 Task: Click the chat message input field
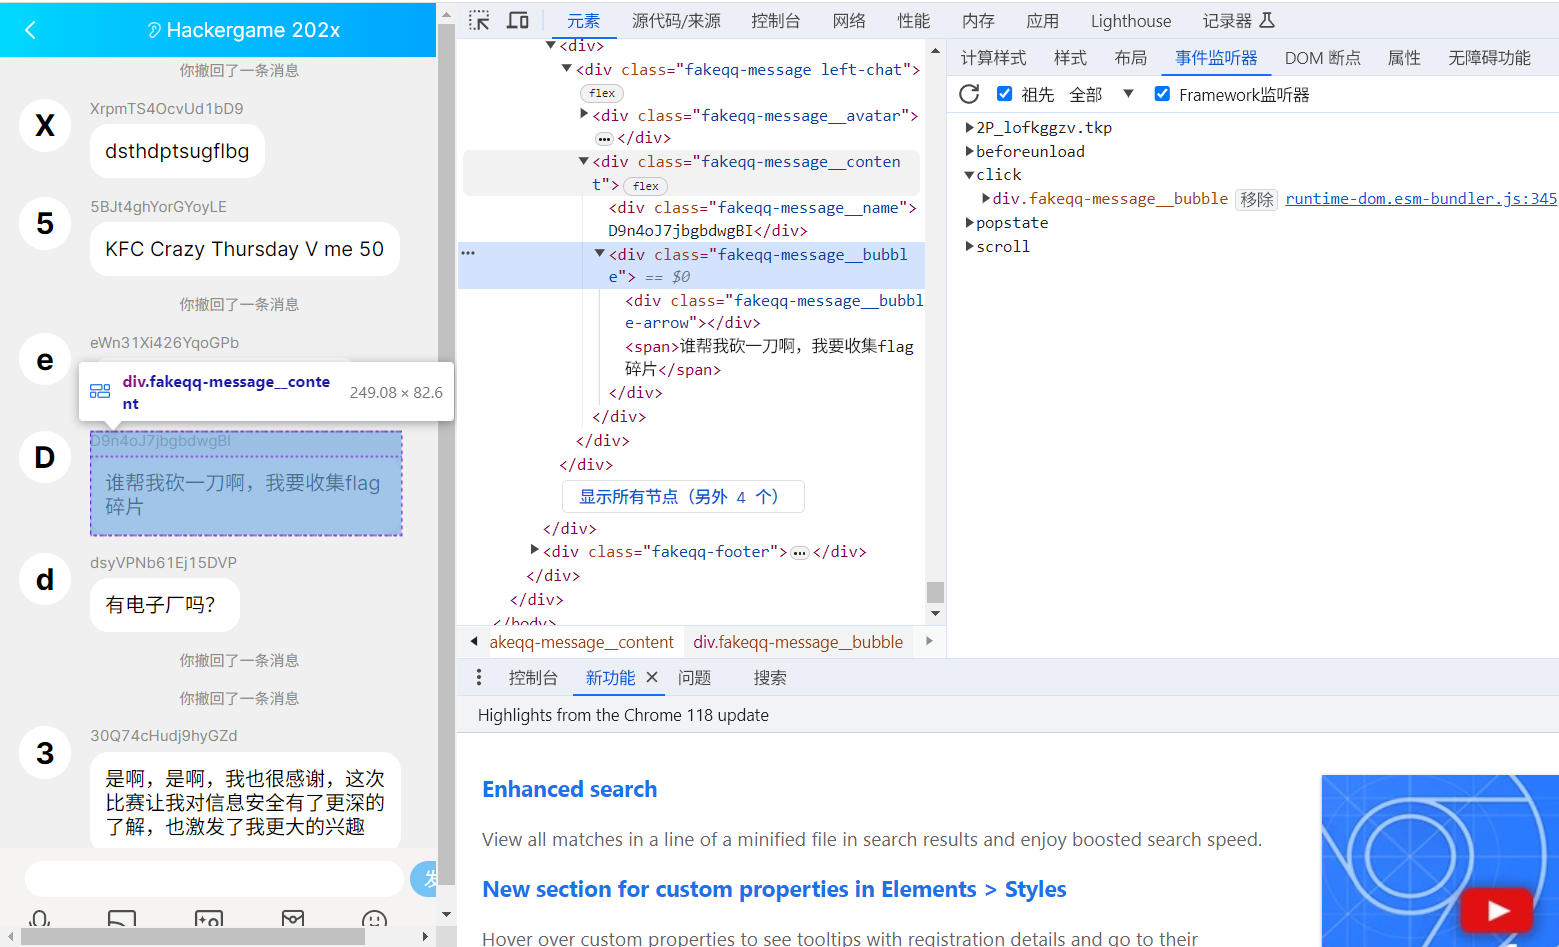pyautogui.click(x=214, y=878)
